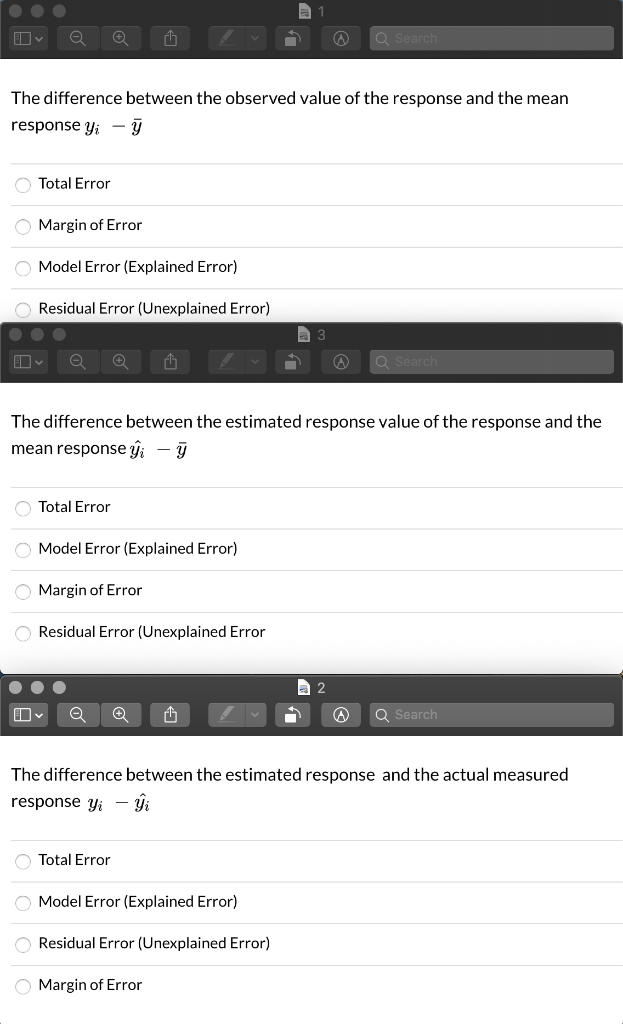
Task: Select Total Error in window 3
Action: tap(23, 508)
